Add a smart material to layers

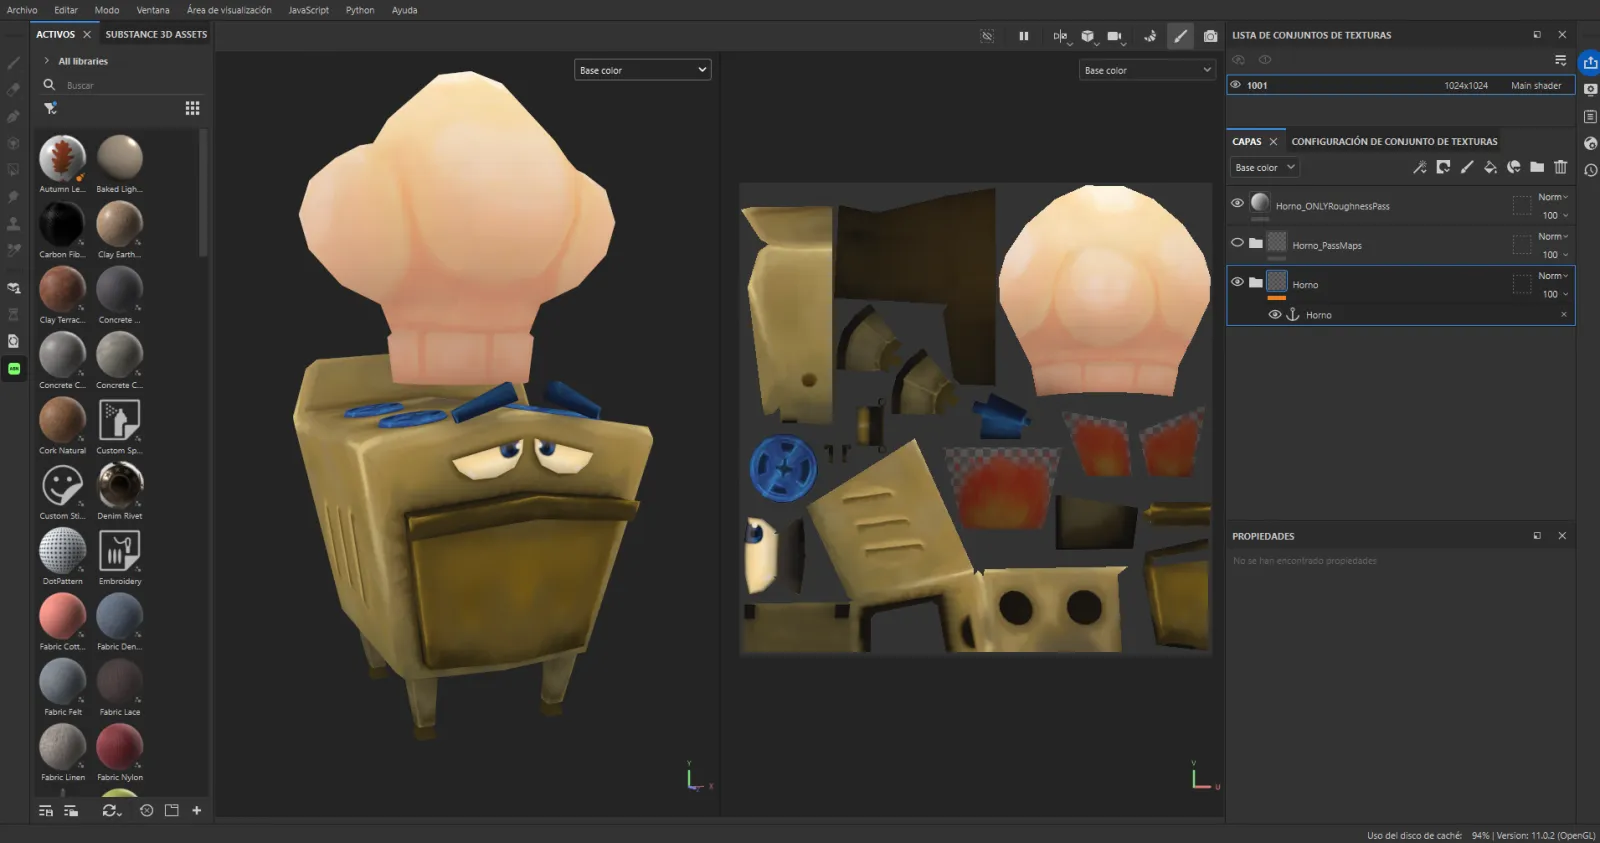click(x=1514, y=167)
